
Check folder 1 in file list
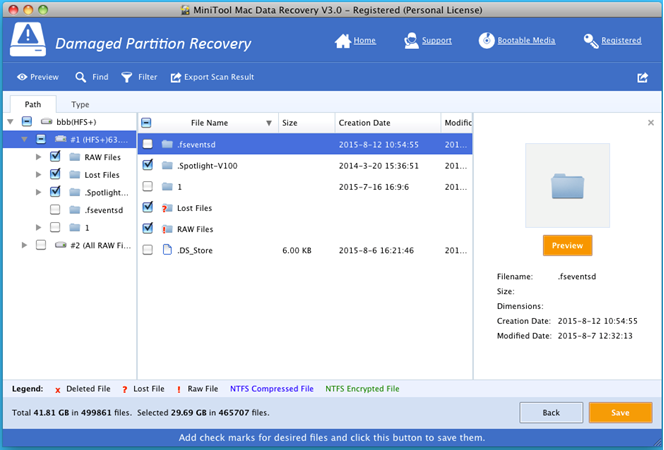[x=147, y=186]
